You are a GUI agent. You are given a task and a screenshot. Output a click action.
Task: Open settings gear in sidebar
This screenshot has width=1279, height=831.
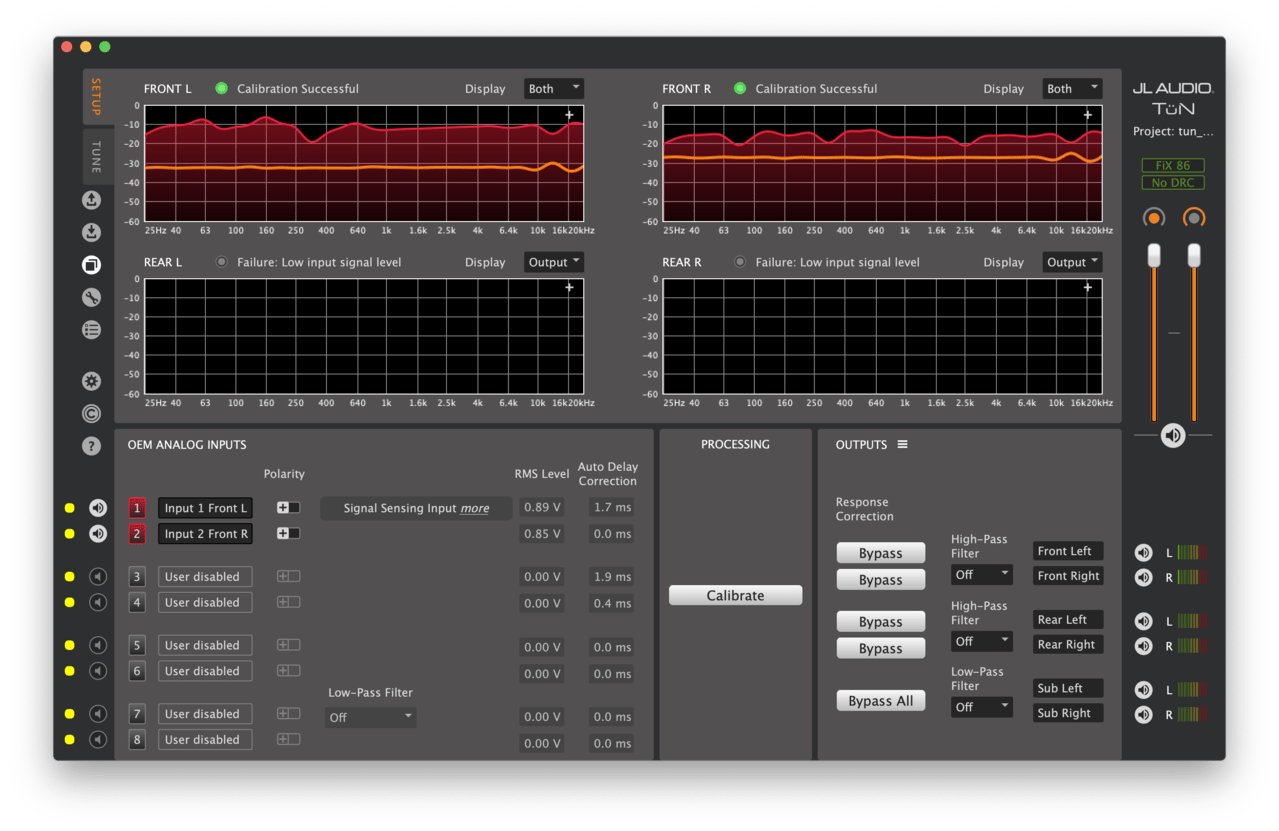(x=91, y=381)
